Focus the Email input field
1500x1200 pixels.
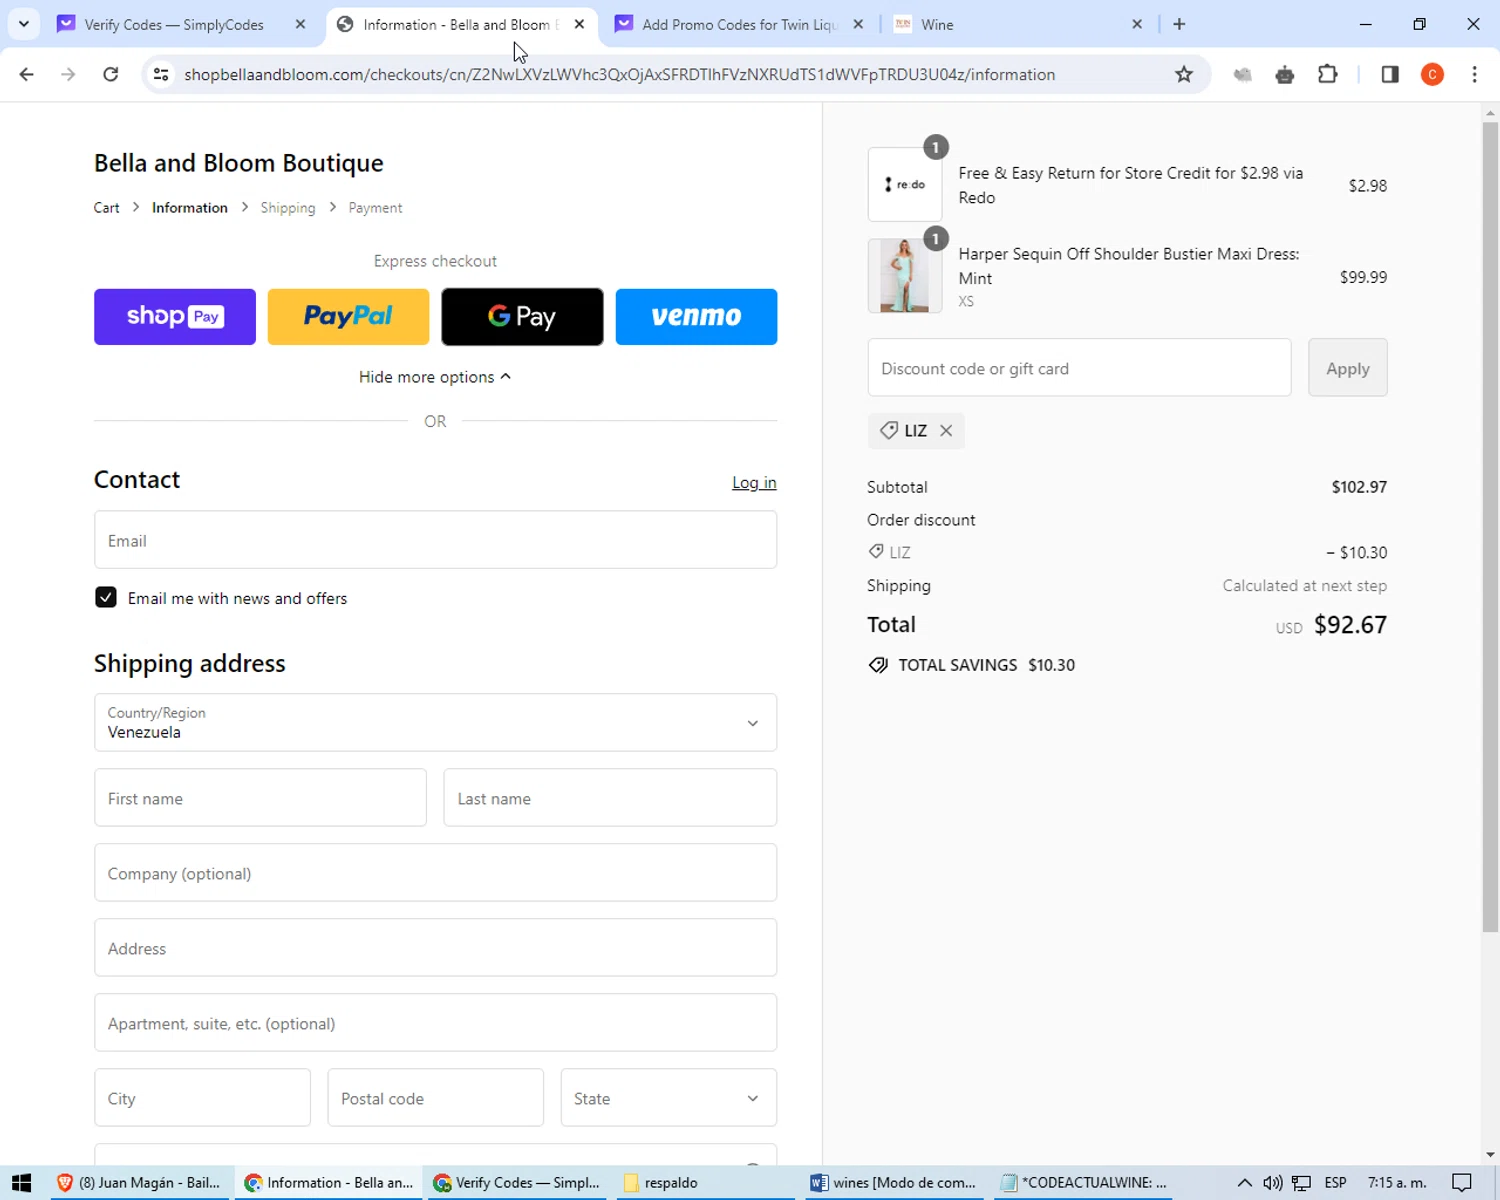click(x=435, y=540)
